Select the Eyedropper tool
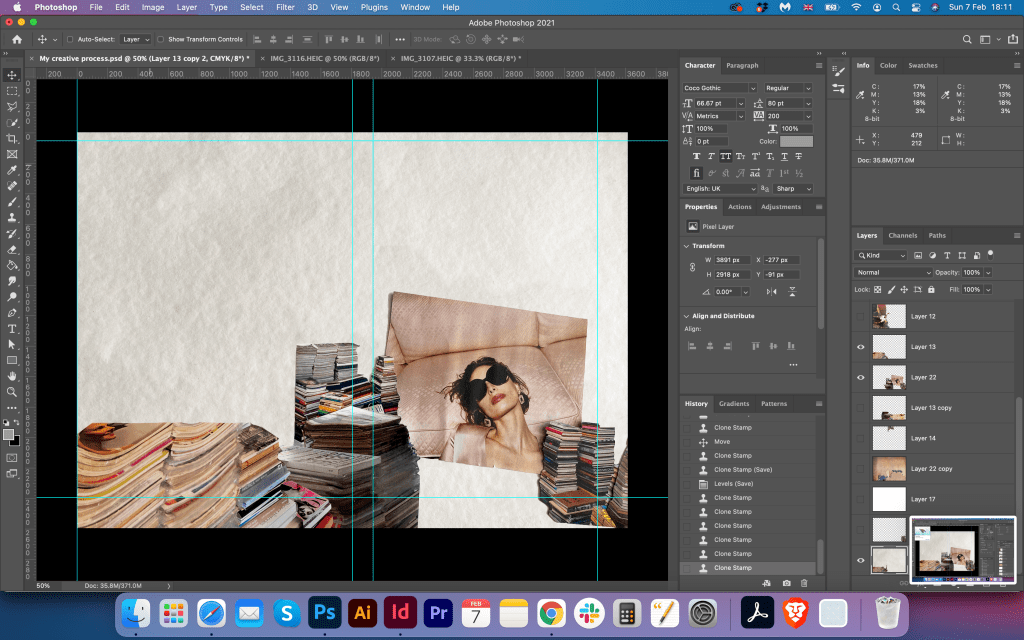Image resolution: width=1024 pixels, height=640 pixels. (x=12, y=170)
